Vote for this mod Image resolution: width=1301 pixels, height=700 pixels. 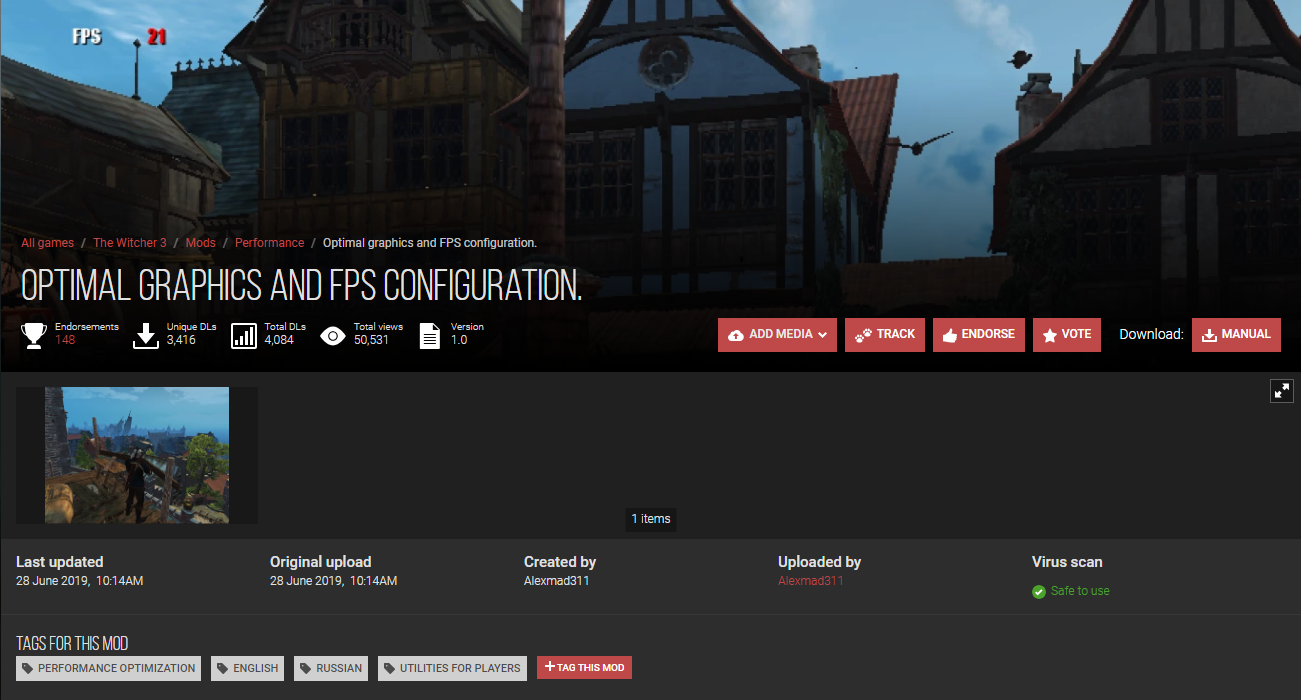click(1067, 335)
